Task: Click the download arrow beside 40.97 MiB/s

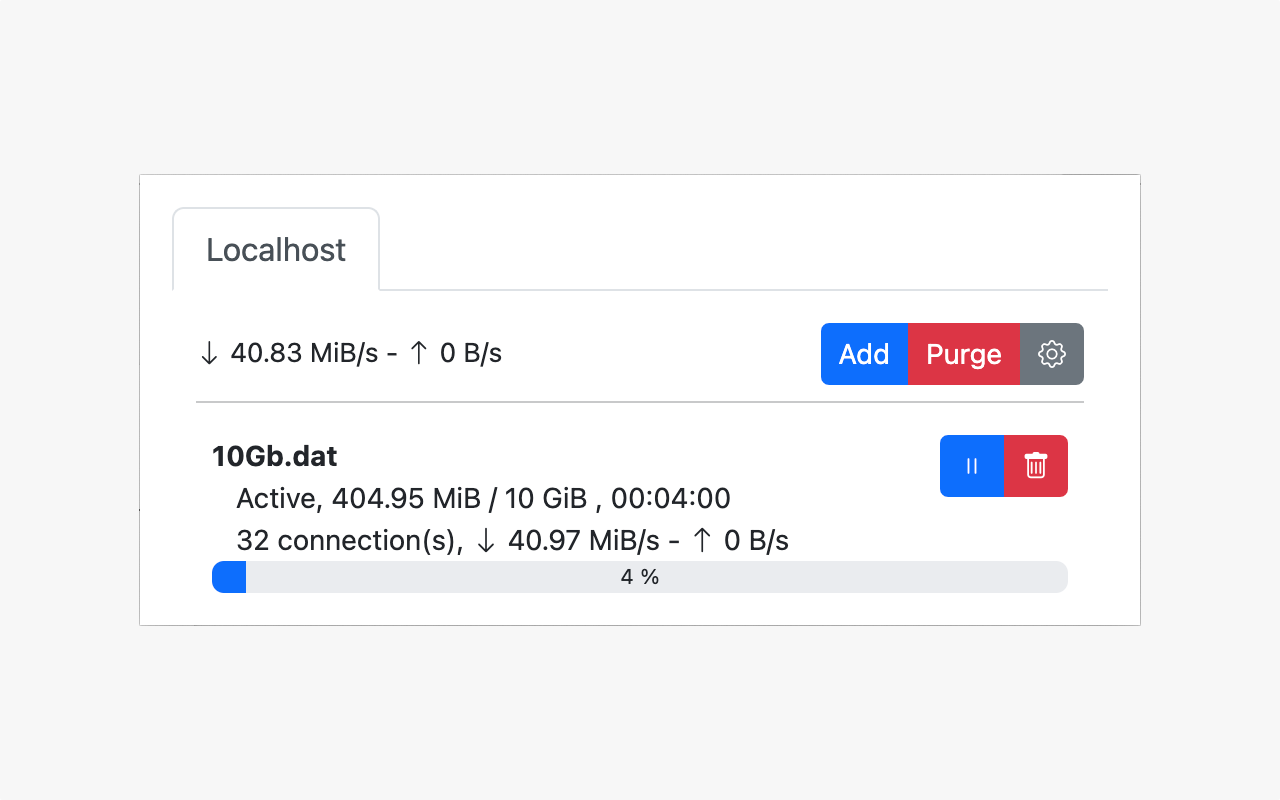Action: click(486, 541)
